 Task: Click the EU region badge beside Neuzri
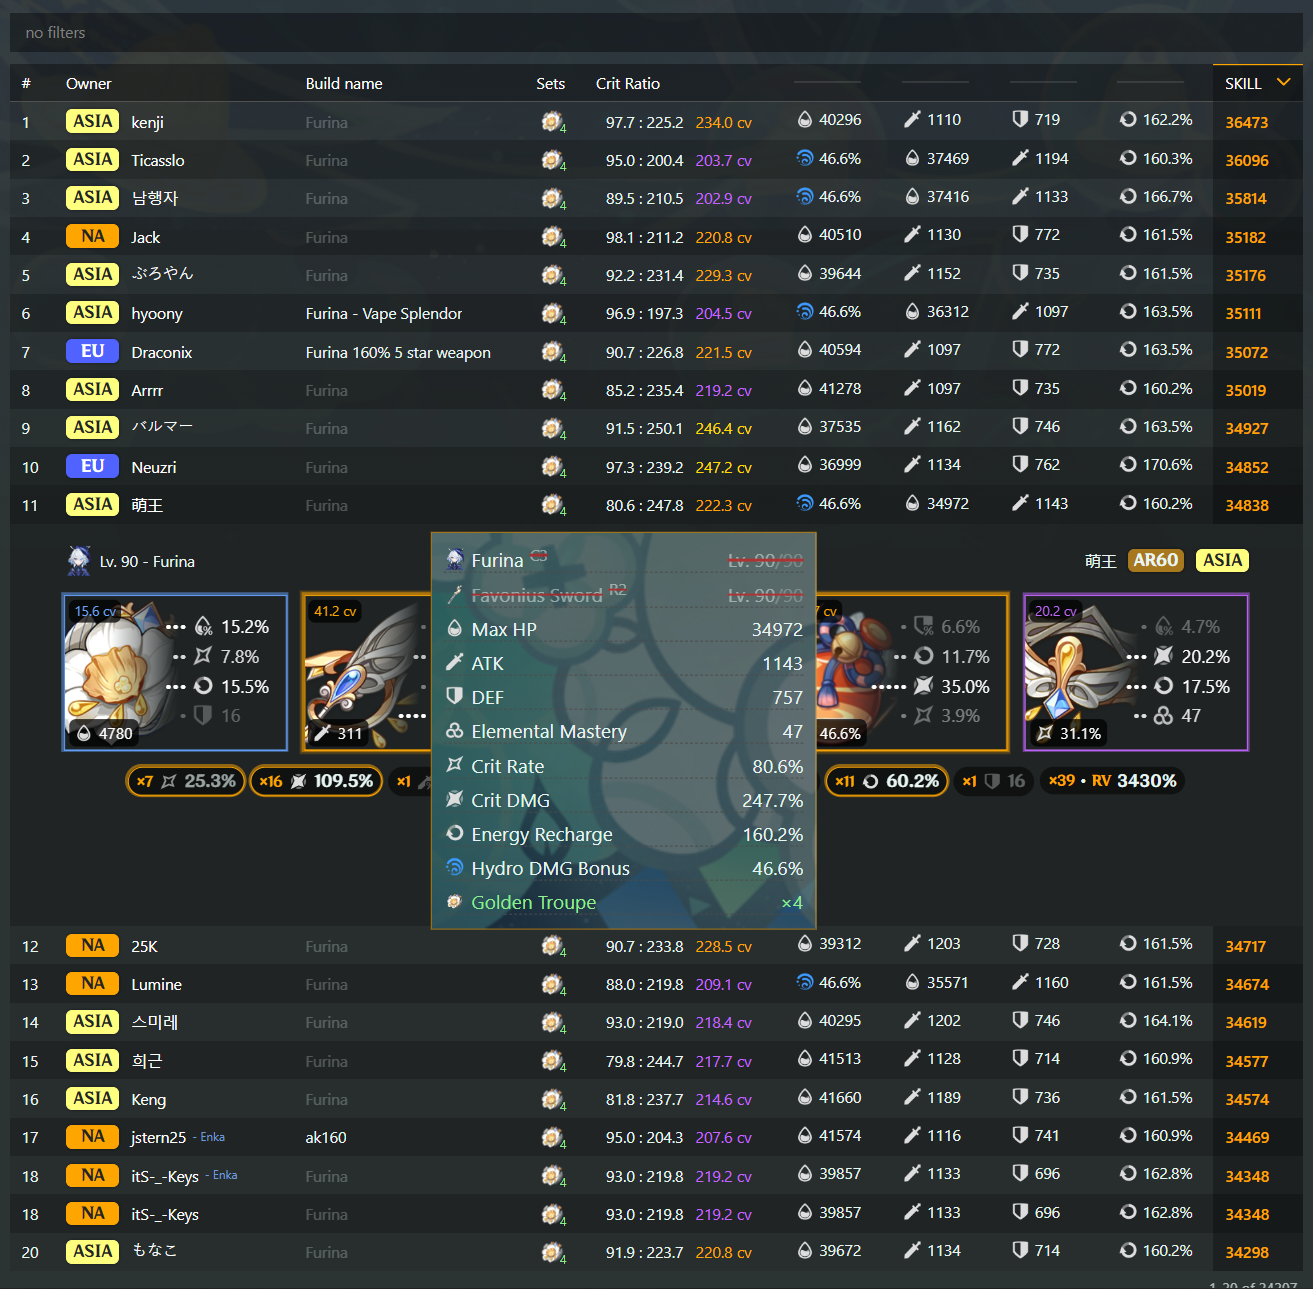coord(93,467)
